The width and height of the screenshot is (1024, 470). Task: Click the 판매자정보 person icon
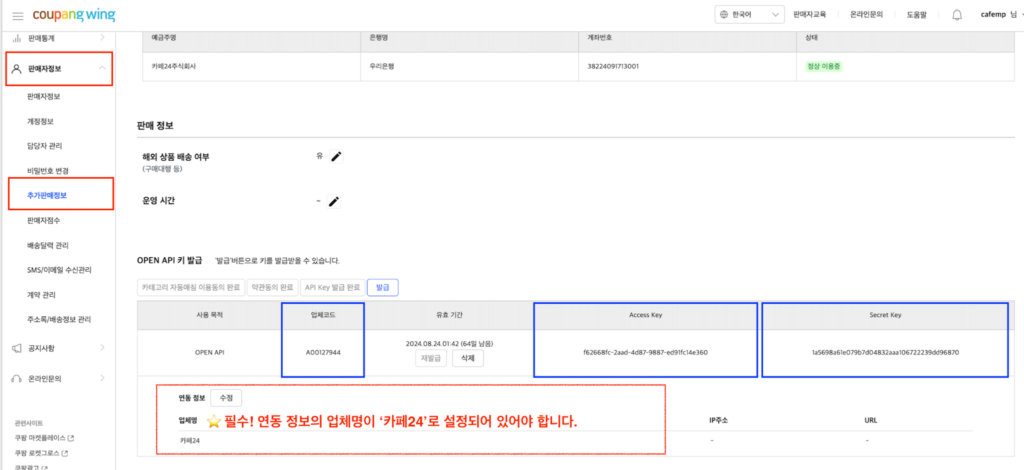pyautogui.click(x=17, y=69)
